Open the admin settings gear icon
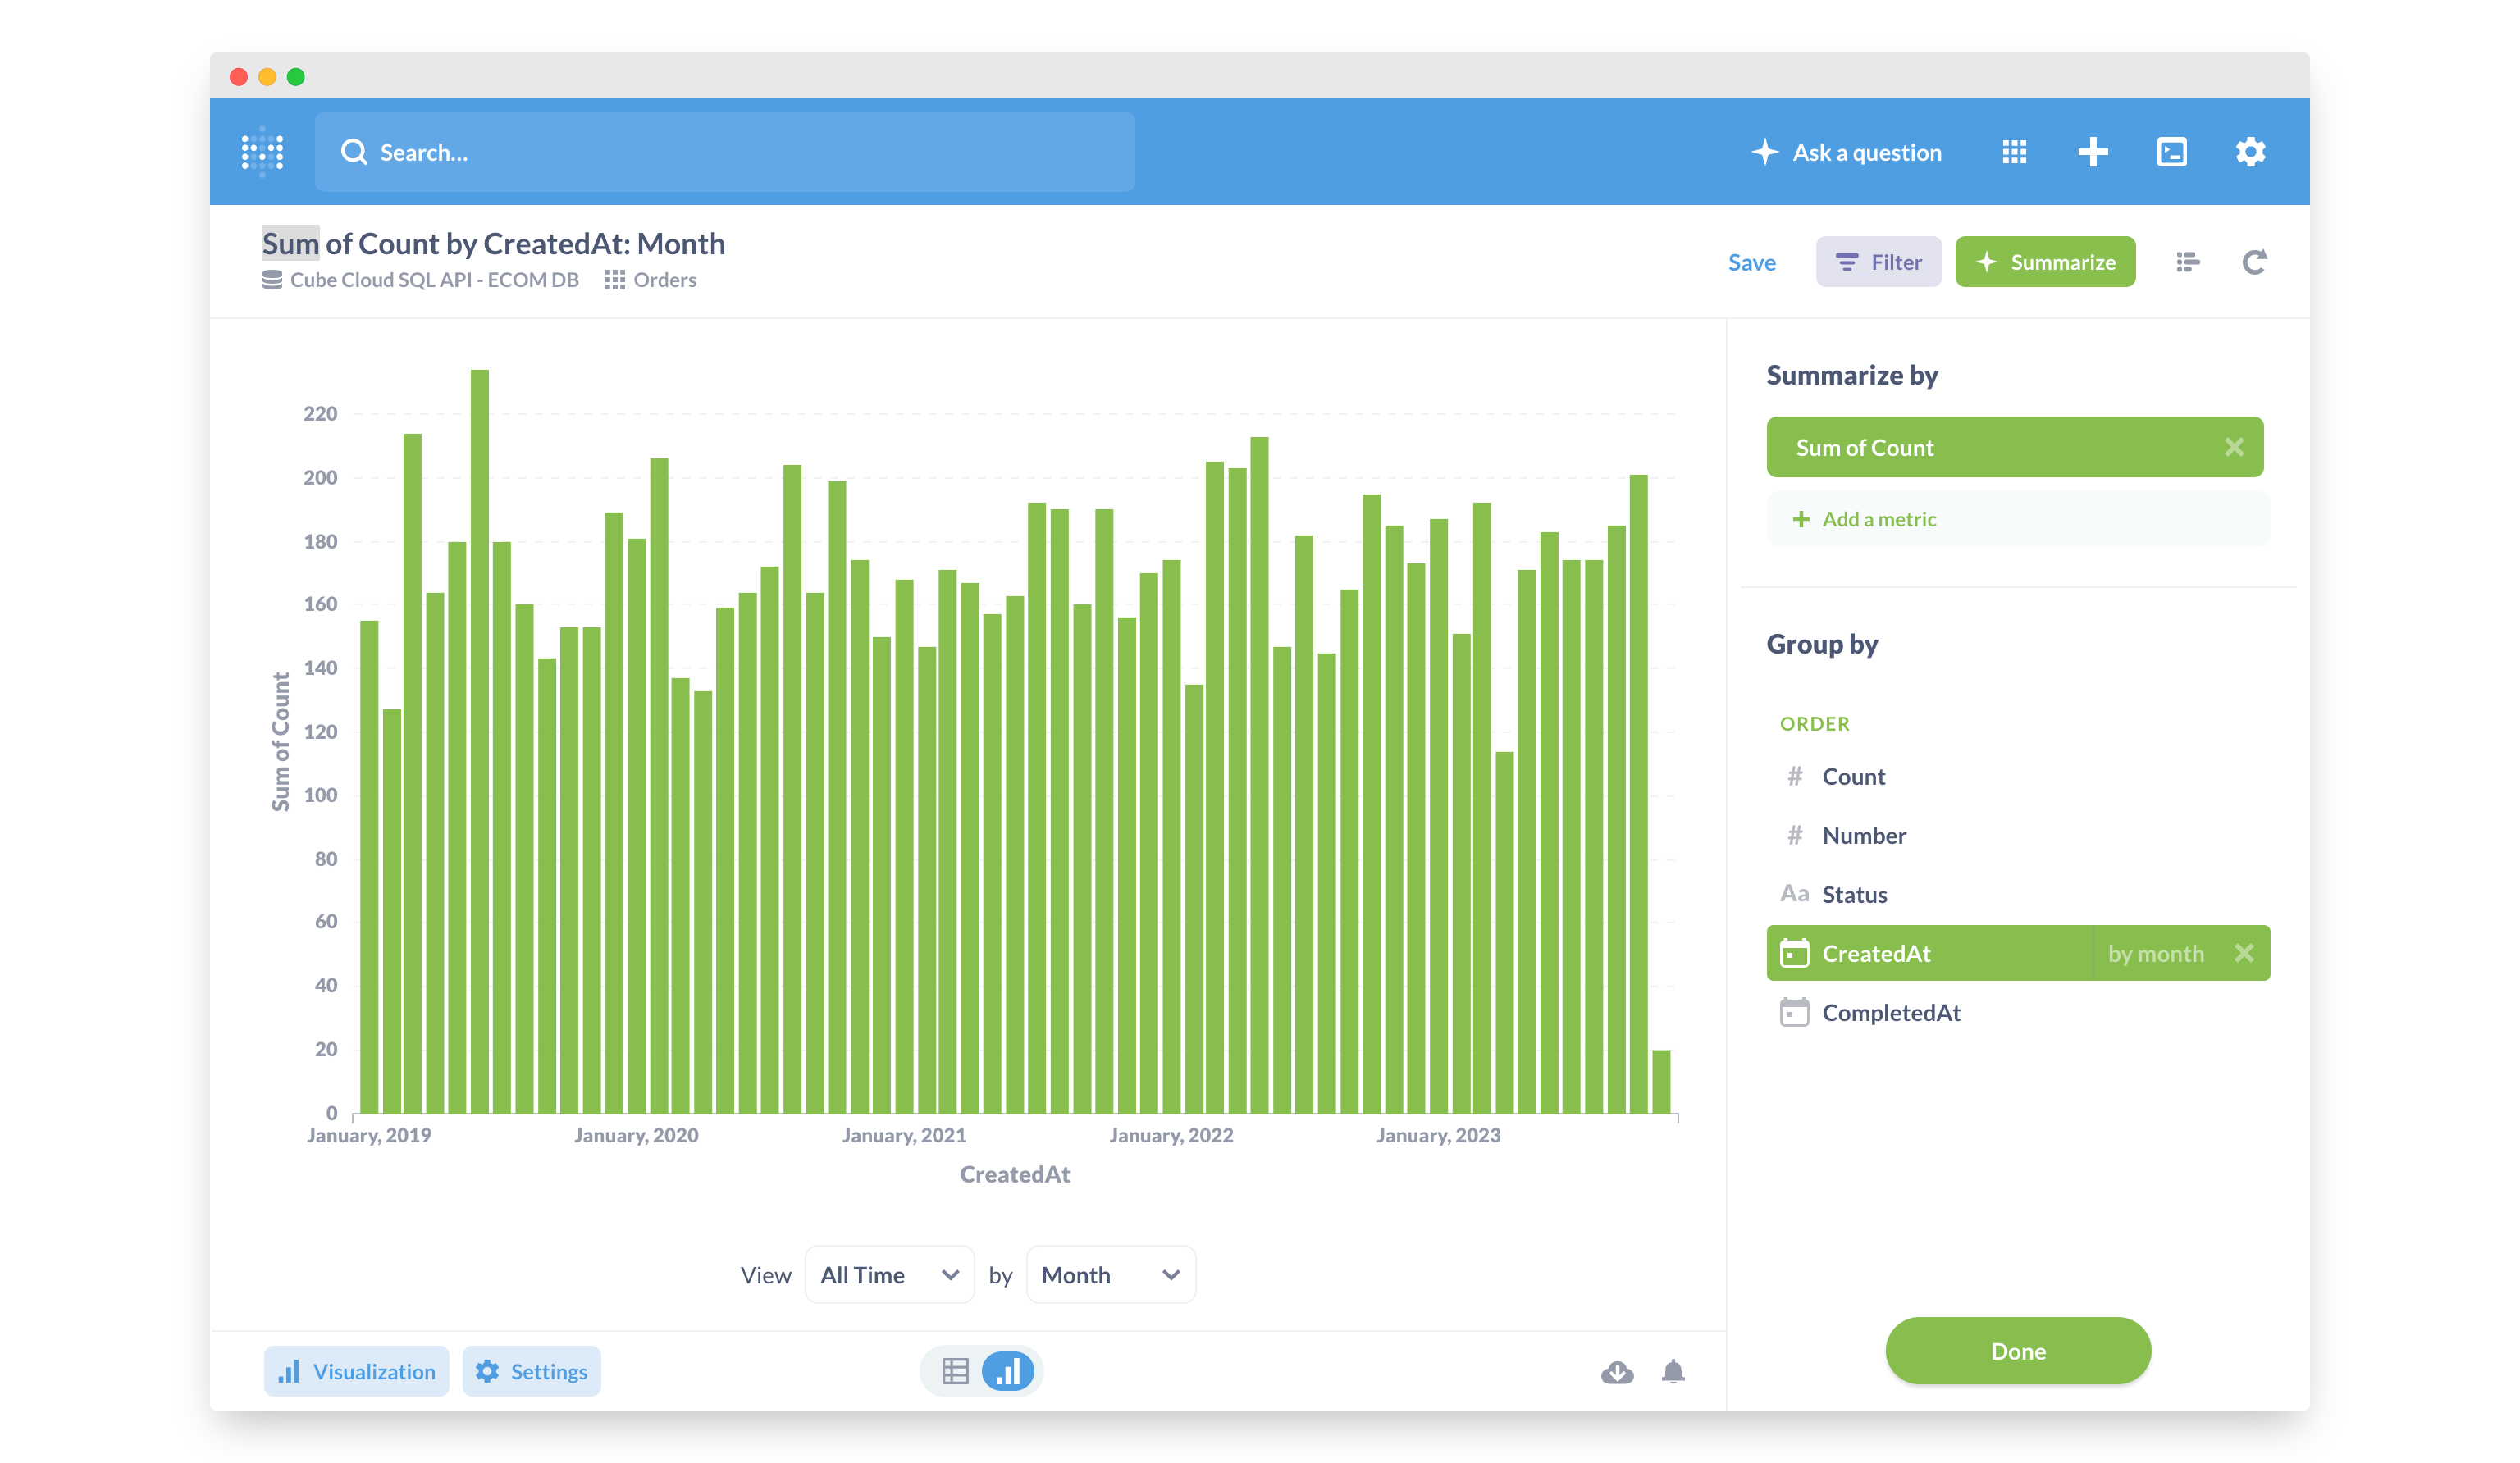Image resolution: width=2520 pixels, height=1463 pixels. [2250, 152]
